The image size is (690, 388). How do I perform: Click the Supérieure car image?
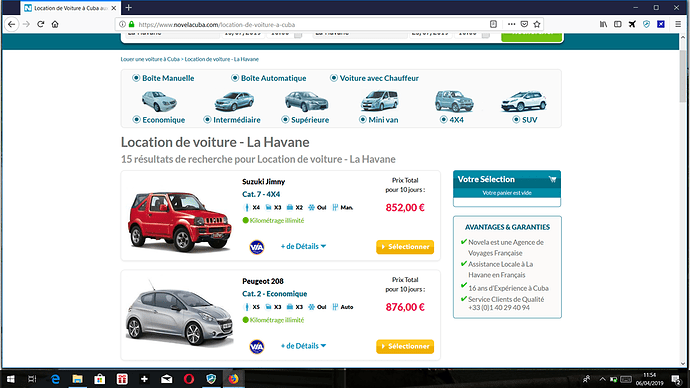coord(306,101)
